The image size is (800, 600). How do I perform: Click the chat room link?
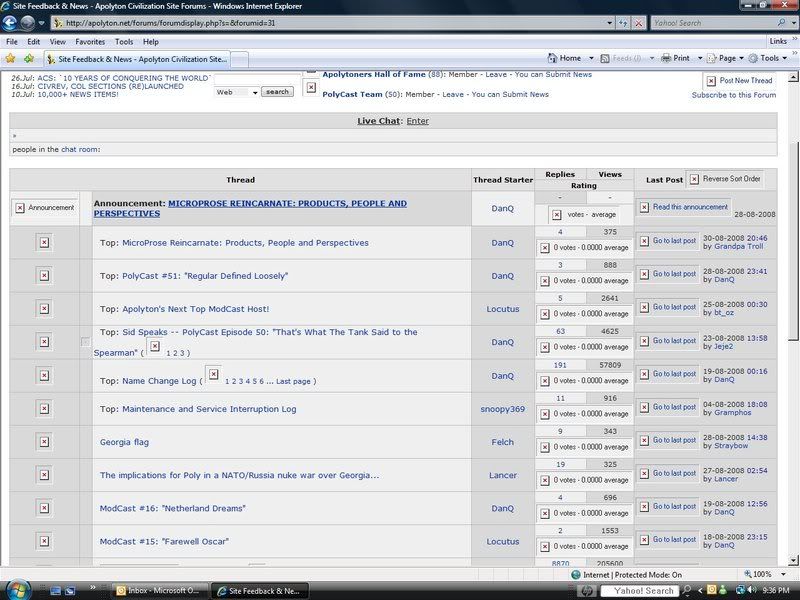(79, 149)
